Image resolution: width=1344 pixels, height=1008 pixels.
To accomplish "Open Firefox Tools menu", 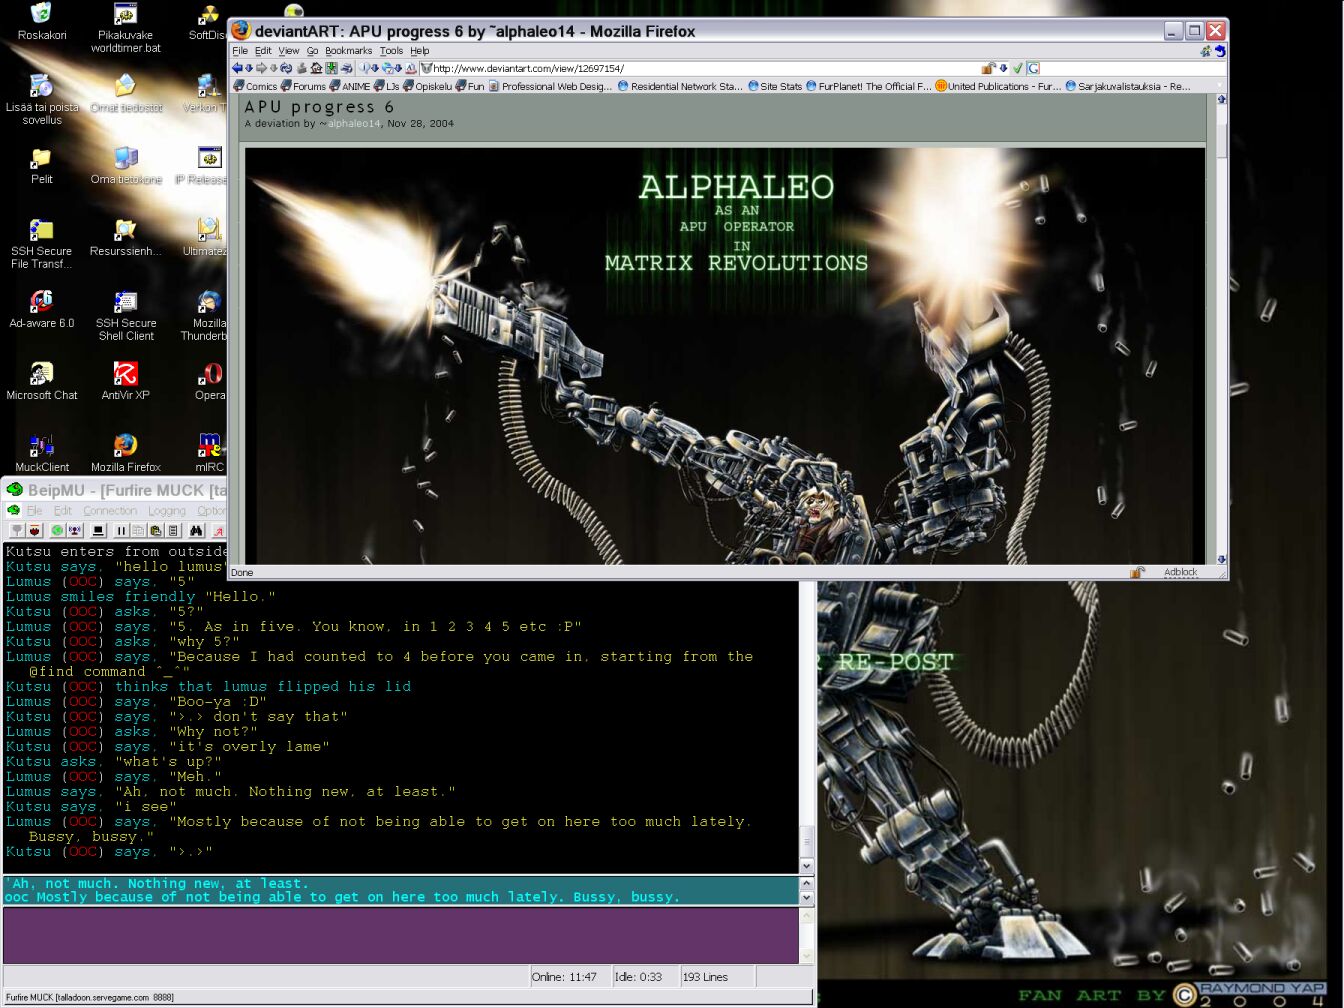I will pos(391,50).
